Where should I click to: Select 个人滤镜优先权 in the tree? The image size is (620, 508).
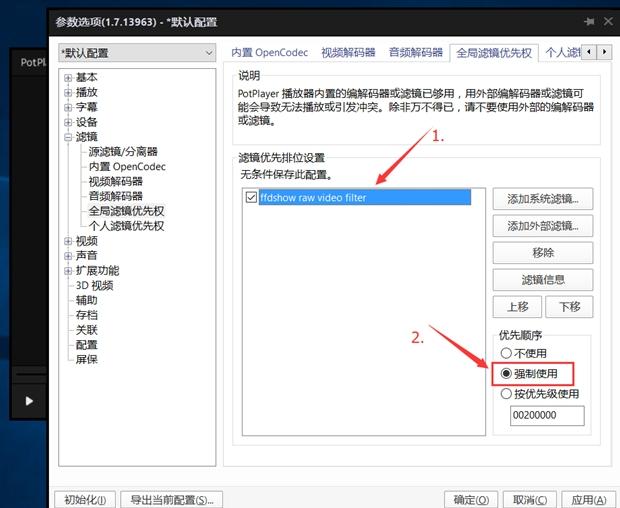click(126, 226)
